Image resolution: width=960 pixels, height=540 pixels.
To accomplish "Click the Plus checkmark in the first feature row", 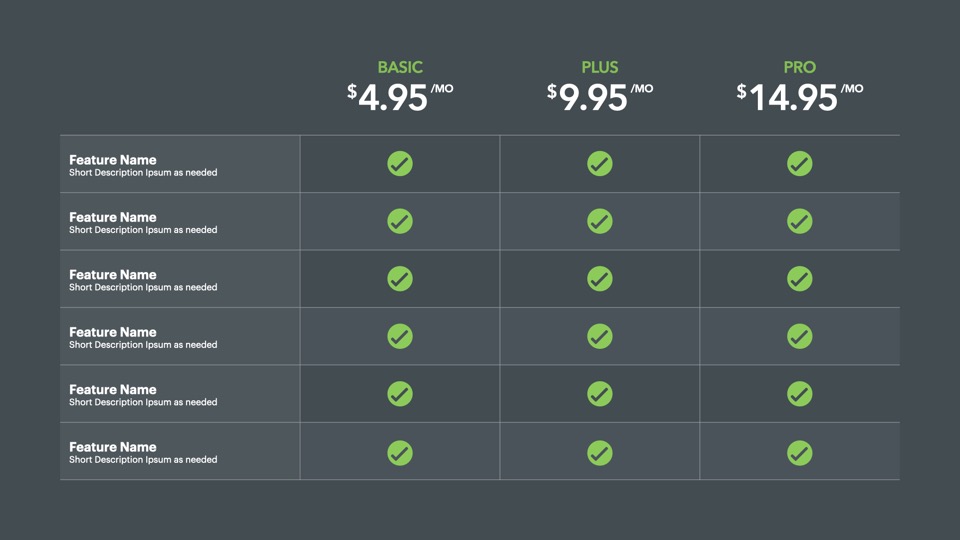I will click(x=600, y=163).
